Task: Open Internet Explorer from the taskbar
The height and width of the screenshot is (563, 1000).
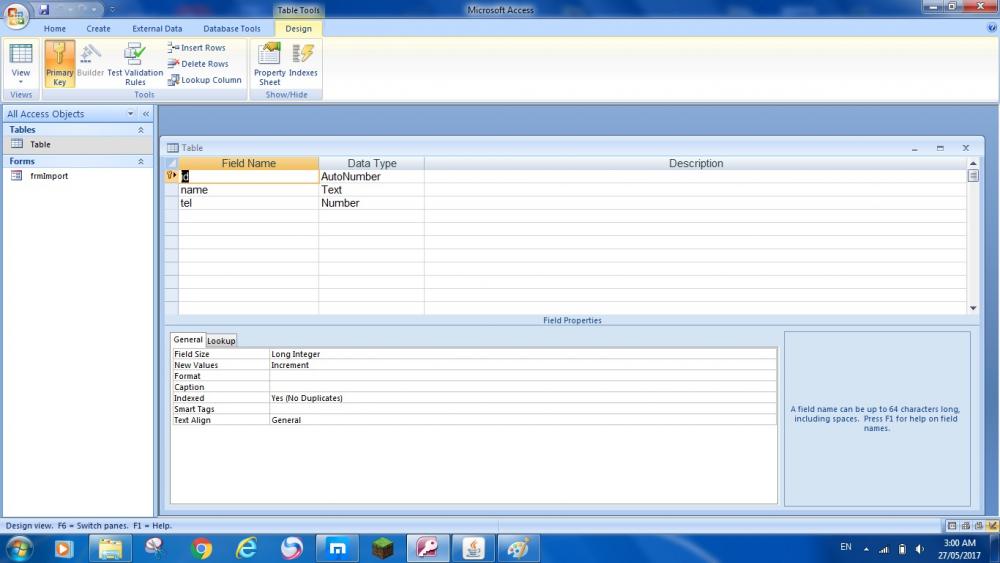Action: (x=247, y=548)
